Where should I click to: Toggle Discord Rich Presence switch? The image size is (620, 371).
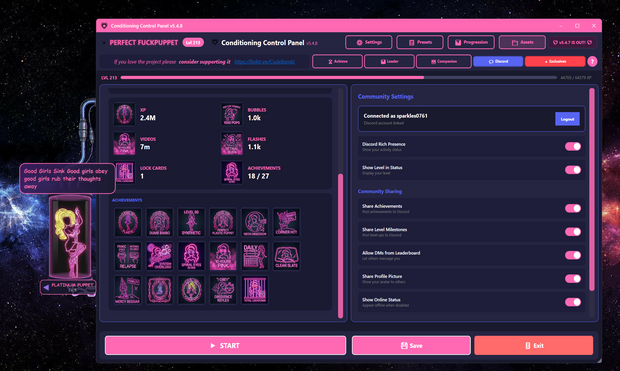(573, 146)
